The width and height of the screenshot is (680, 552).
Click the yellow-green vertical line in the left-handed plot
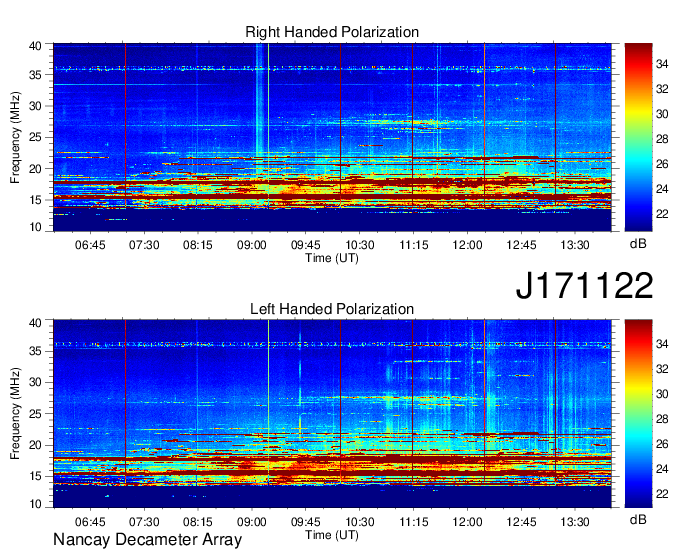pos(268,402)
